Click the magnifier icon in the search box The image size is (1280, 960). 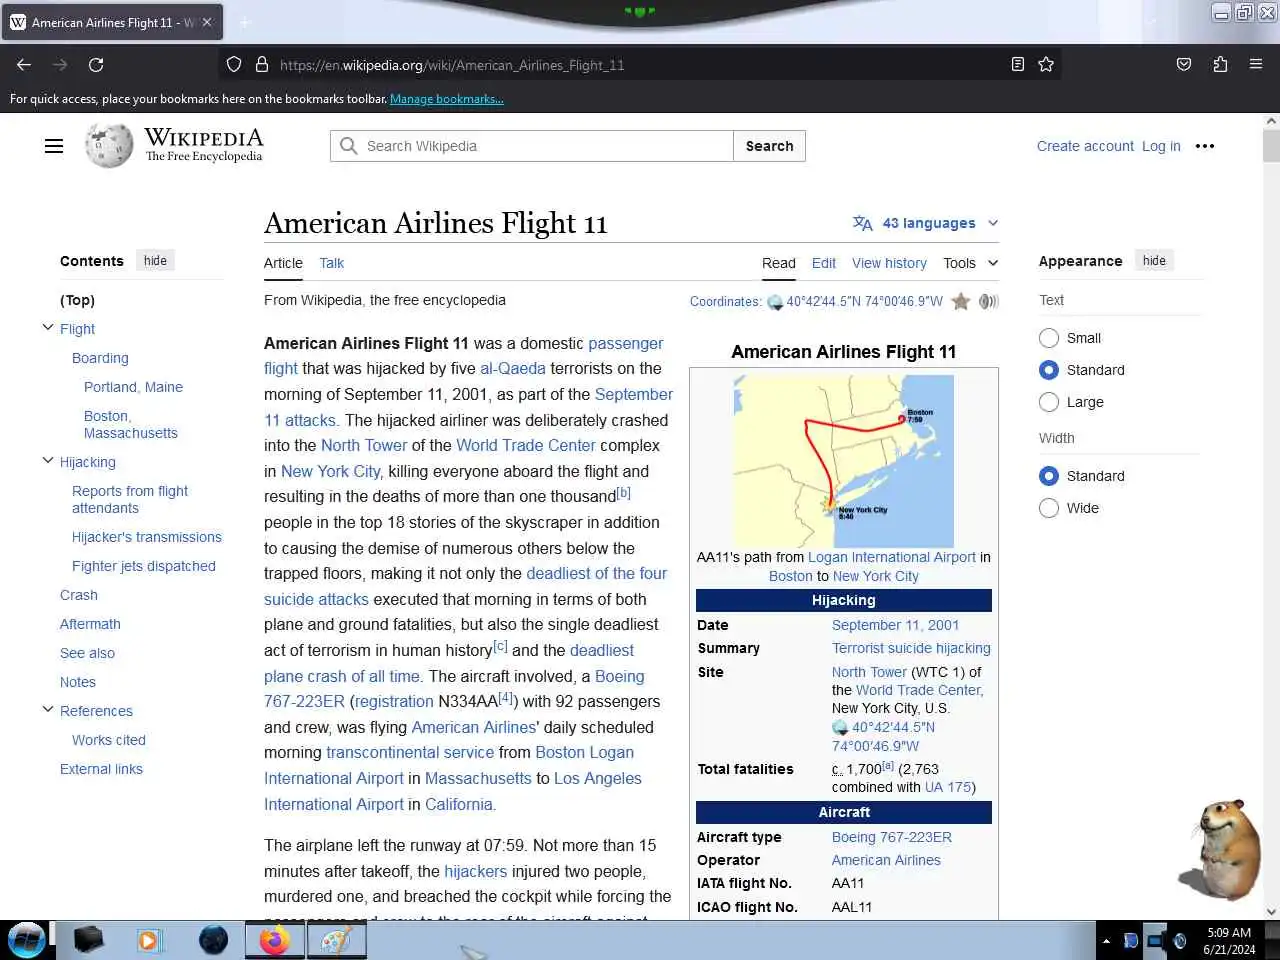[349, 146]
